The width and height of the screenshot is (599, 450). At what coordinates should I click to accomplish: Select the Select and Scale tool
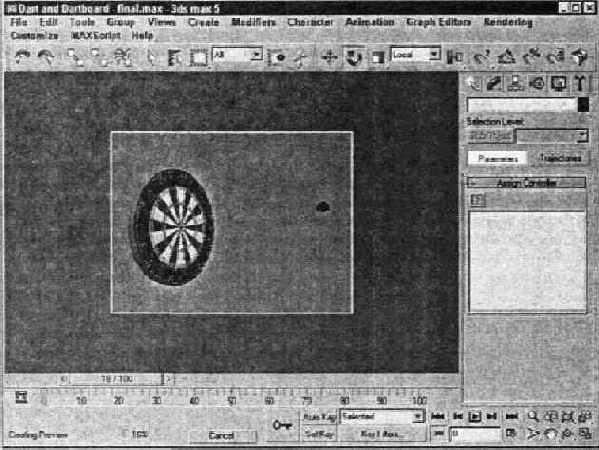point(377,57)
